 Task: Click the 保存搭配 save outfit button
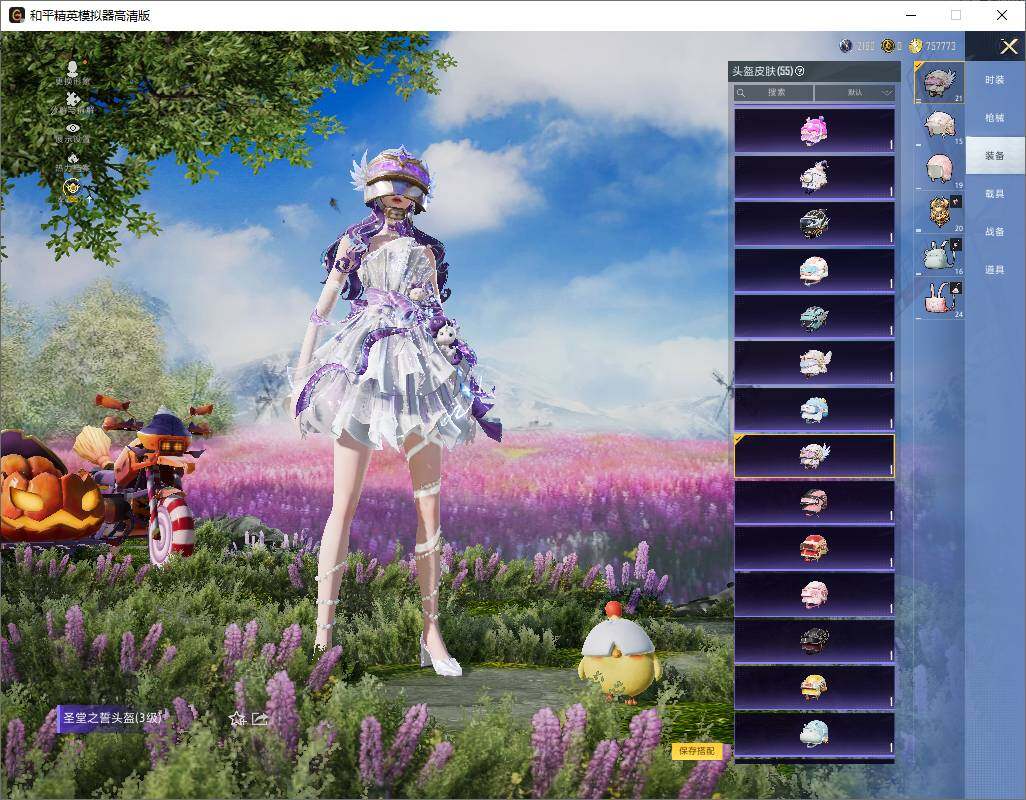[696, 750]
